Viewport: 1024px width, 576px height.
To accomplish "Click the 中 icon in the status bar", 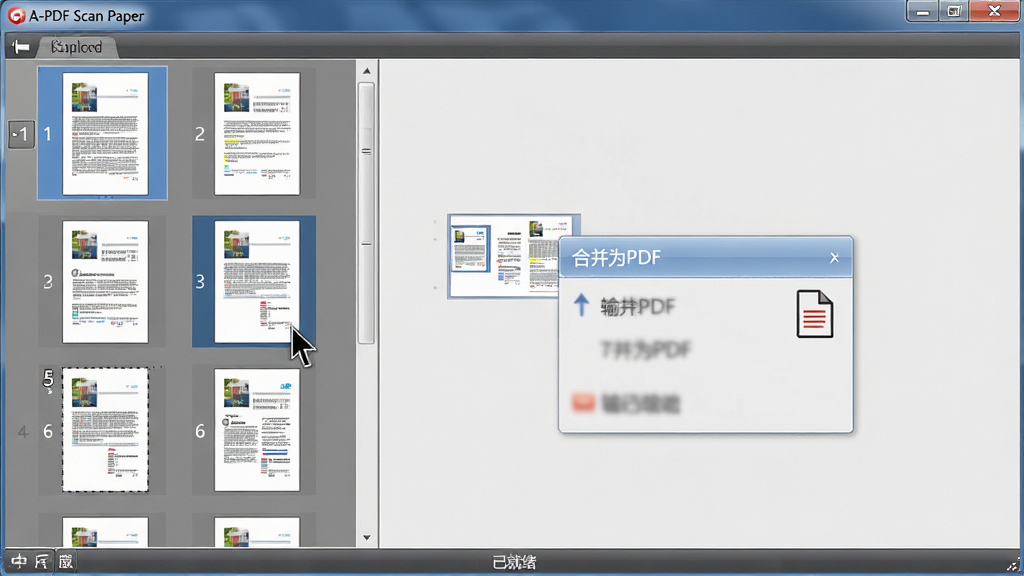I will [19, 562].
